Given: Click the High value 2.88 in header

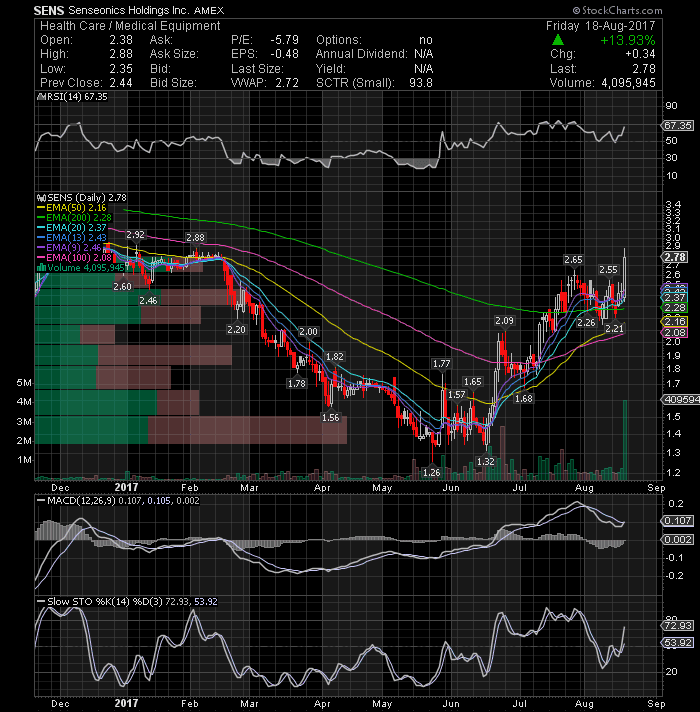Looking at the screenshot, I should coord(121,54).
